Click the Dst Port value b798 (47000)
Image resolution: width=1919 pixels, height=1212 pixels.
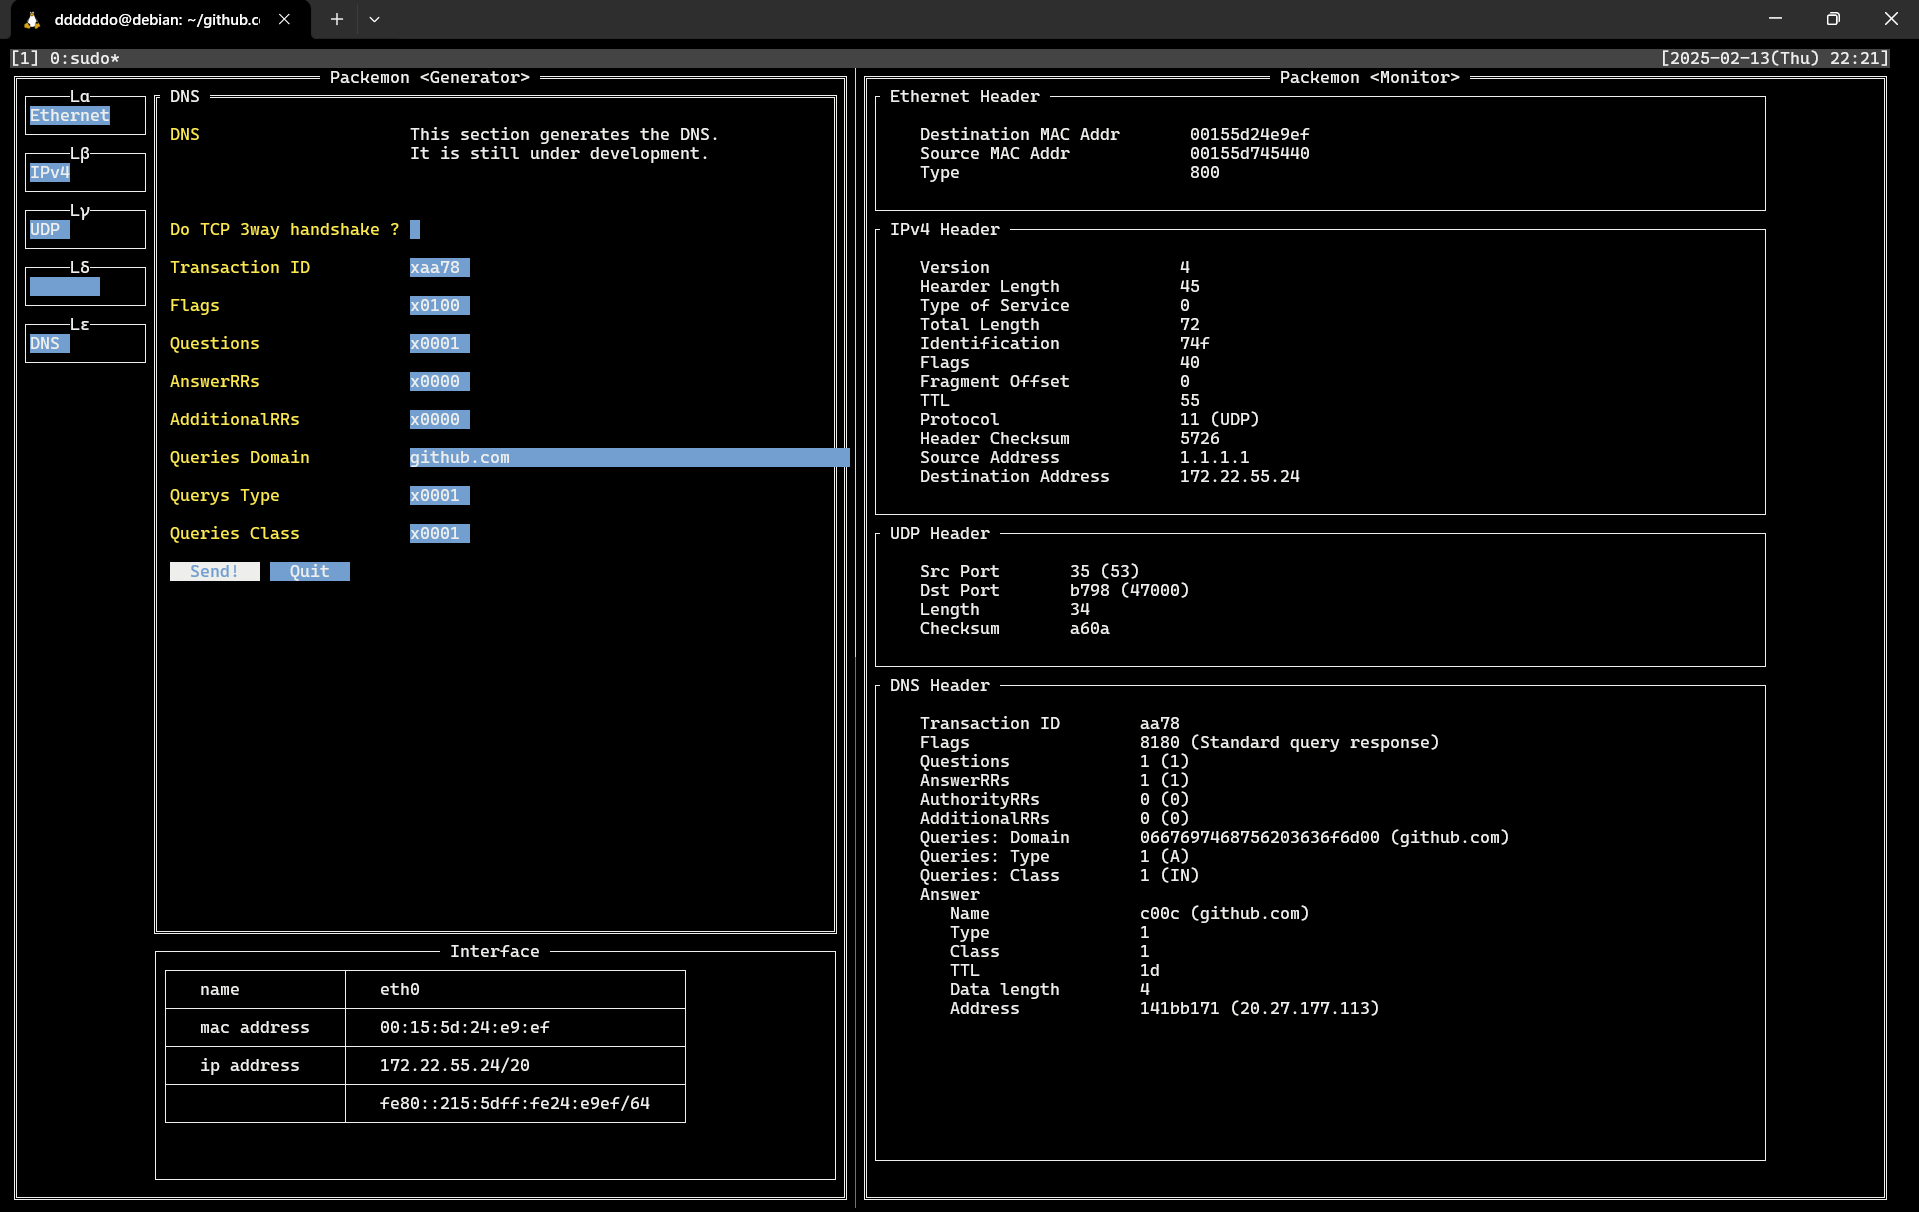click(x=1130, y=591)
